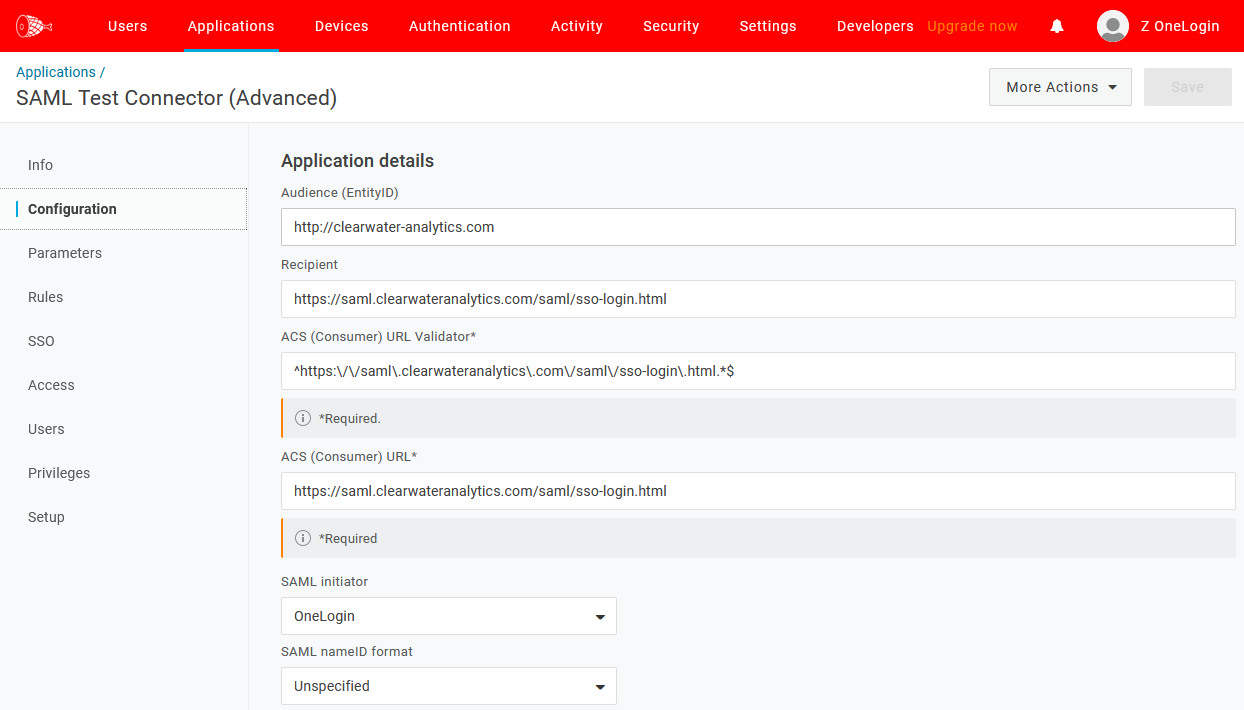Click info icon under ACS Consumer URL
This screenshot has width=1244, height=710.
pyautogui.click(x=303, y=538)
